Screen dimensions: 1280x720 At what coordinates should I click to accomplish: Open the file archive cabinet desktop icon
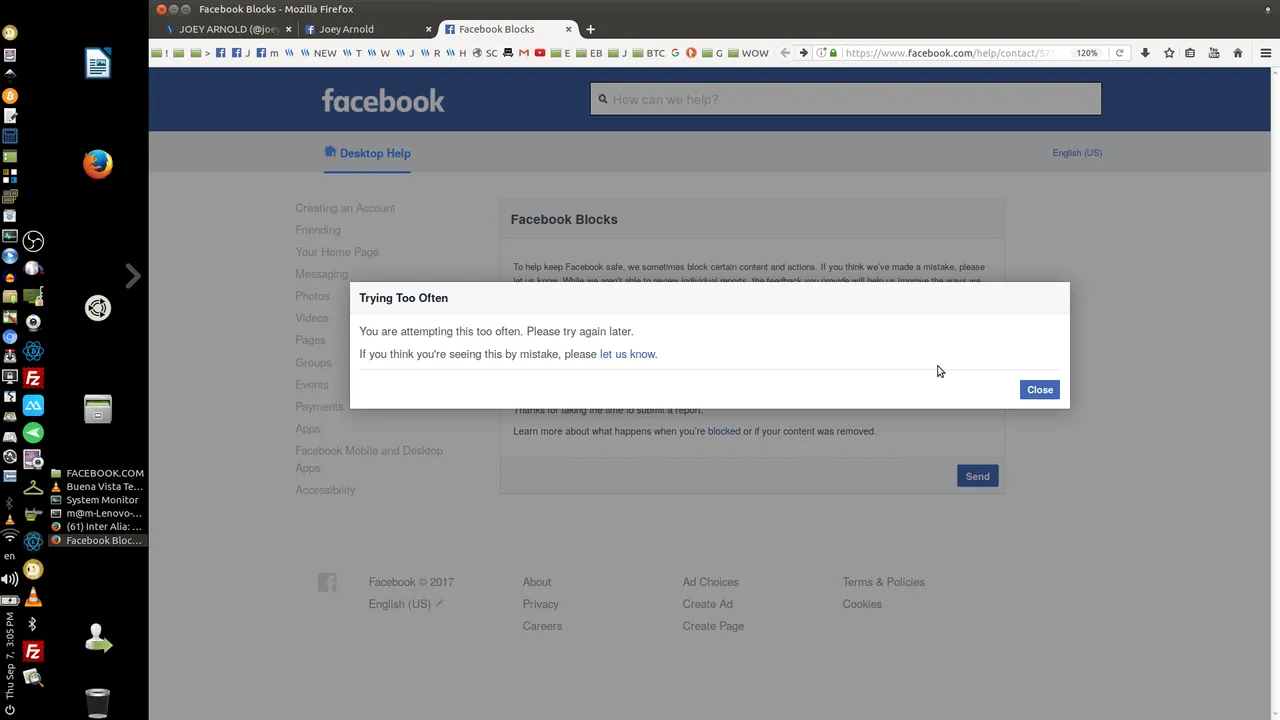pos(98,409)
